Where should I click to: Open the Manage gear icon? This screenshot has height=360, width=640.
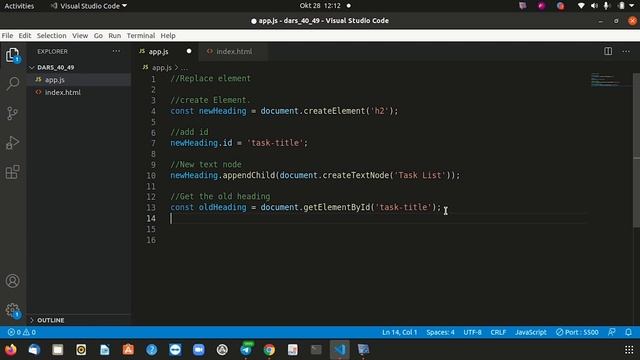click(13, 310)
